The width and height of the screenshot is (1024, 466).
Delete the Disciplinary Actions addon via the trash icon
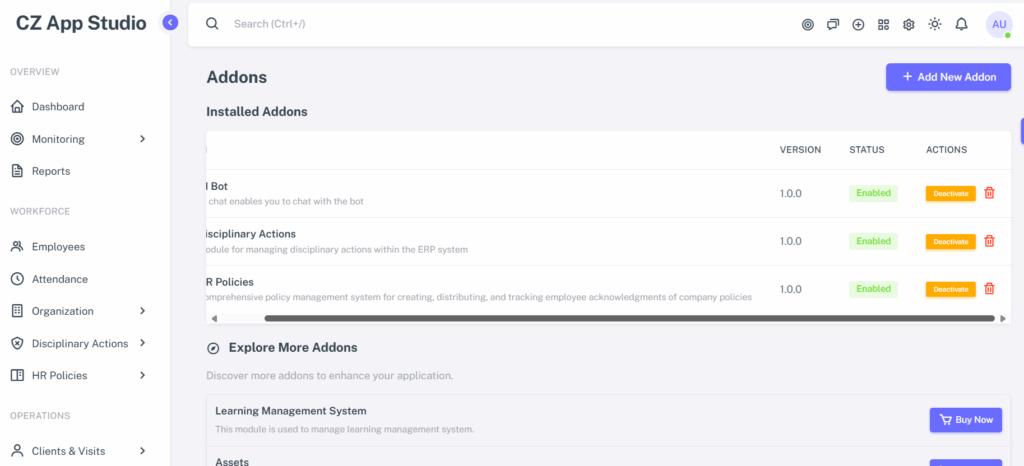[989, 241]
